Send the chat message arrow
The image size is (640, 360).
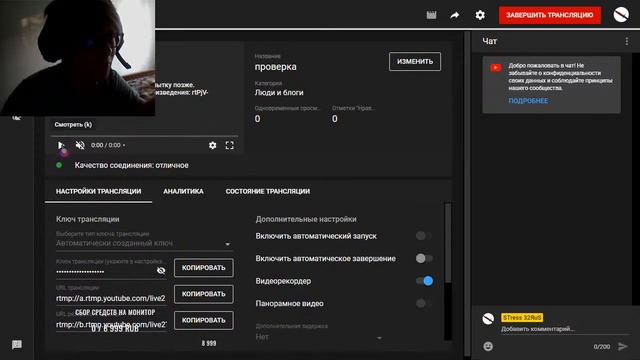pyautogui.click(x=623, y=347)
